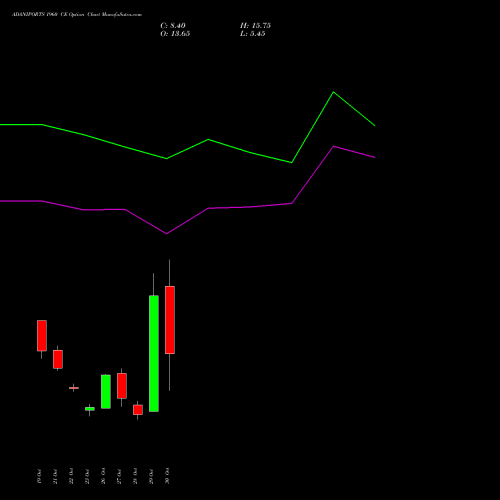
Task: Click the green candle above 26 Oct
Action: (x=106, y=392)
